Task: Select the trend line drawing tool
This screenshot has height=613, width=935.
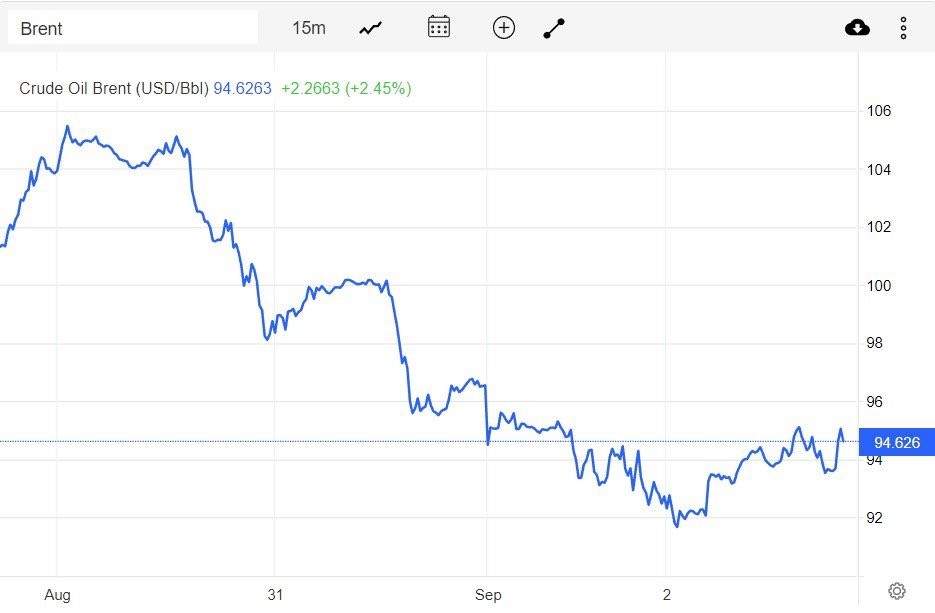Action: (554, 28)
